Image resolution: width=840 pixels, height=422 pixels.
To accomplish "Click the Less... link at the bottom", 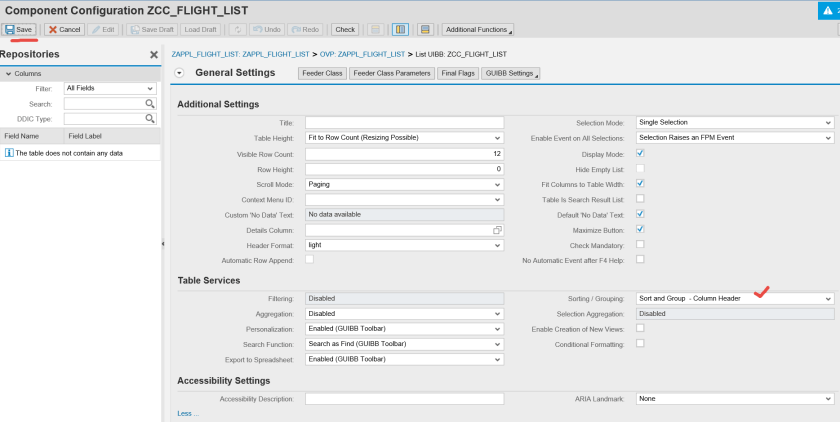I will tap(187, 413).
